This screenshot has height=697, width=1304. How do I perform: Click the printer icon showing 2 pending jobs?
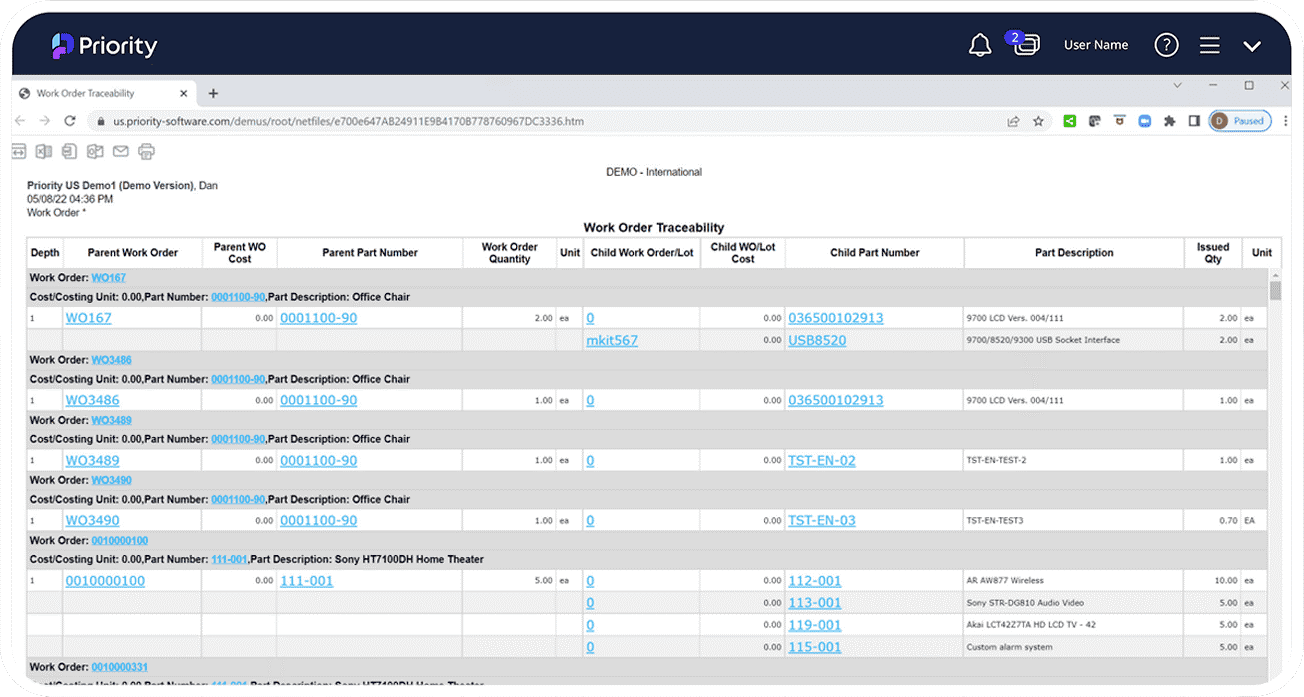coord(1026,46)
